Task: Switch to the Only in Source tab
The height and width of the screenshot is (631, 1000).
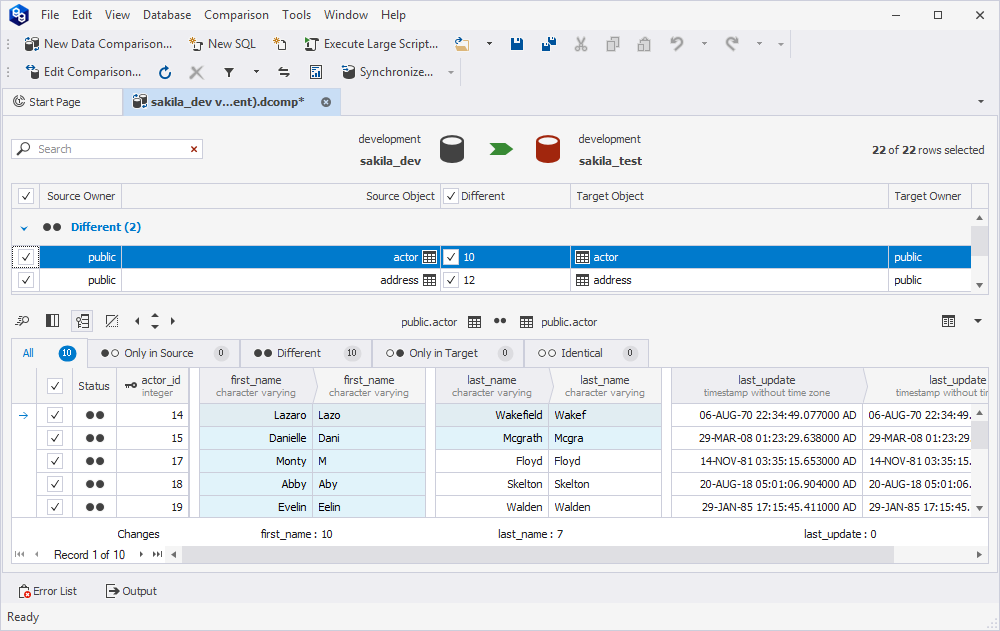Action: (158, 353)
